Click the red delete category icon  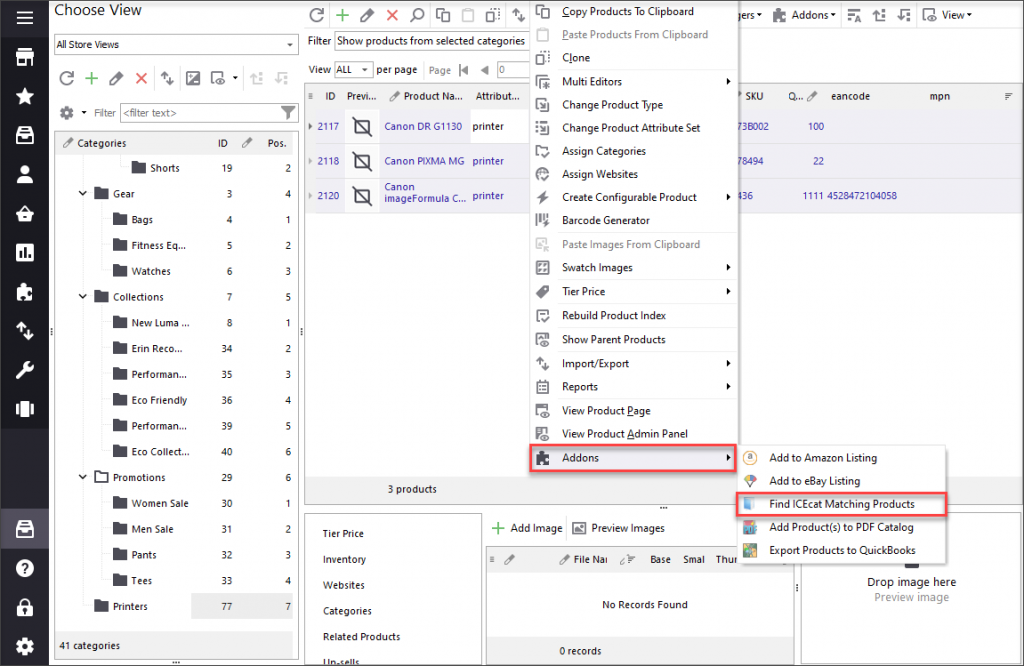[x=141, y=78]
